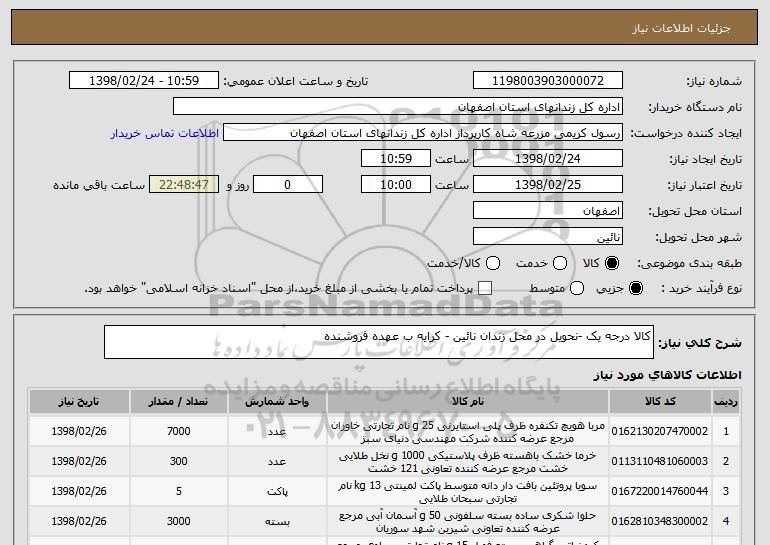Click quantity 5 in row 3
This screenshot has height=545, width=770.
(179, 491)
